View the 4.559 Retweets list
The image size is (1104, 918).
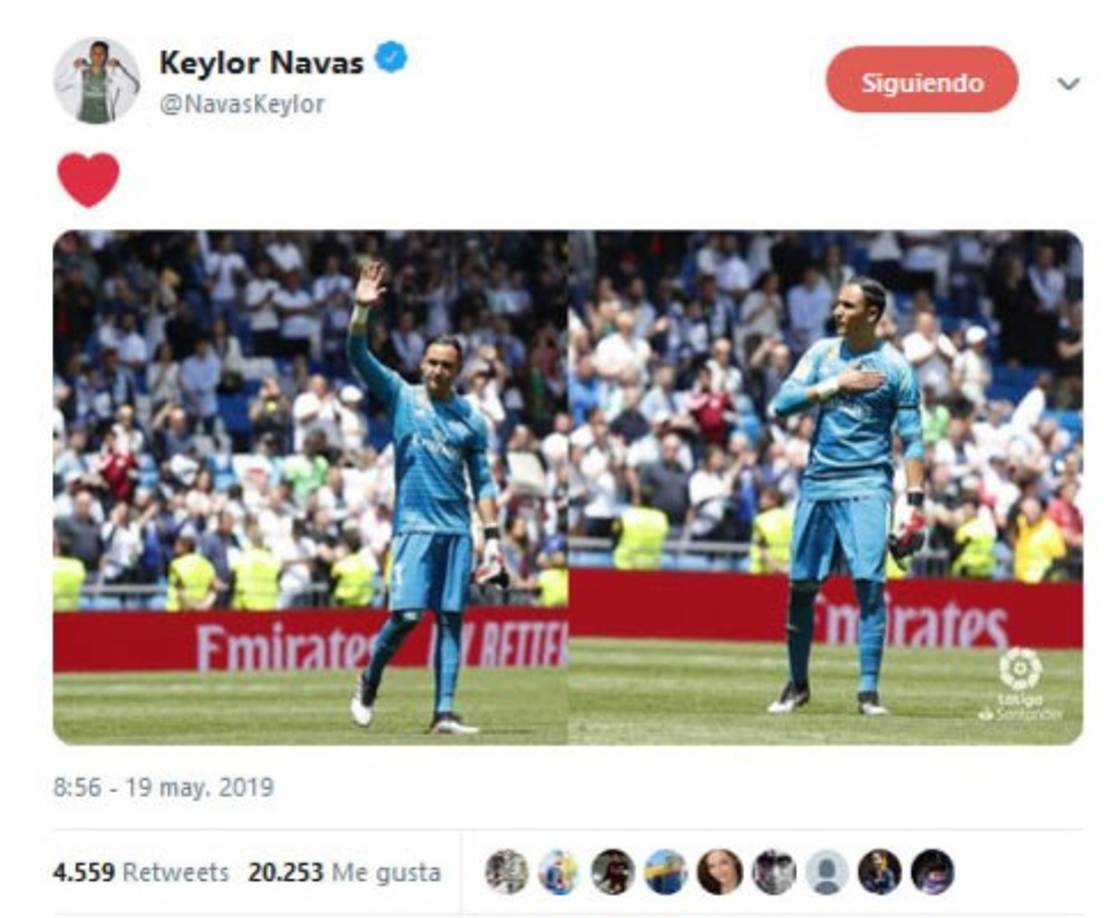(141, 872)
